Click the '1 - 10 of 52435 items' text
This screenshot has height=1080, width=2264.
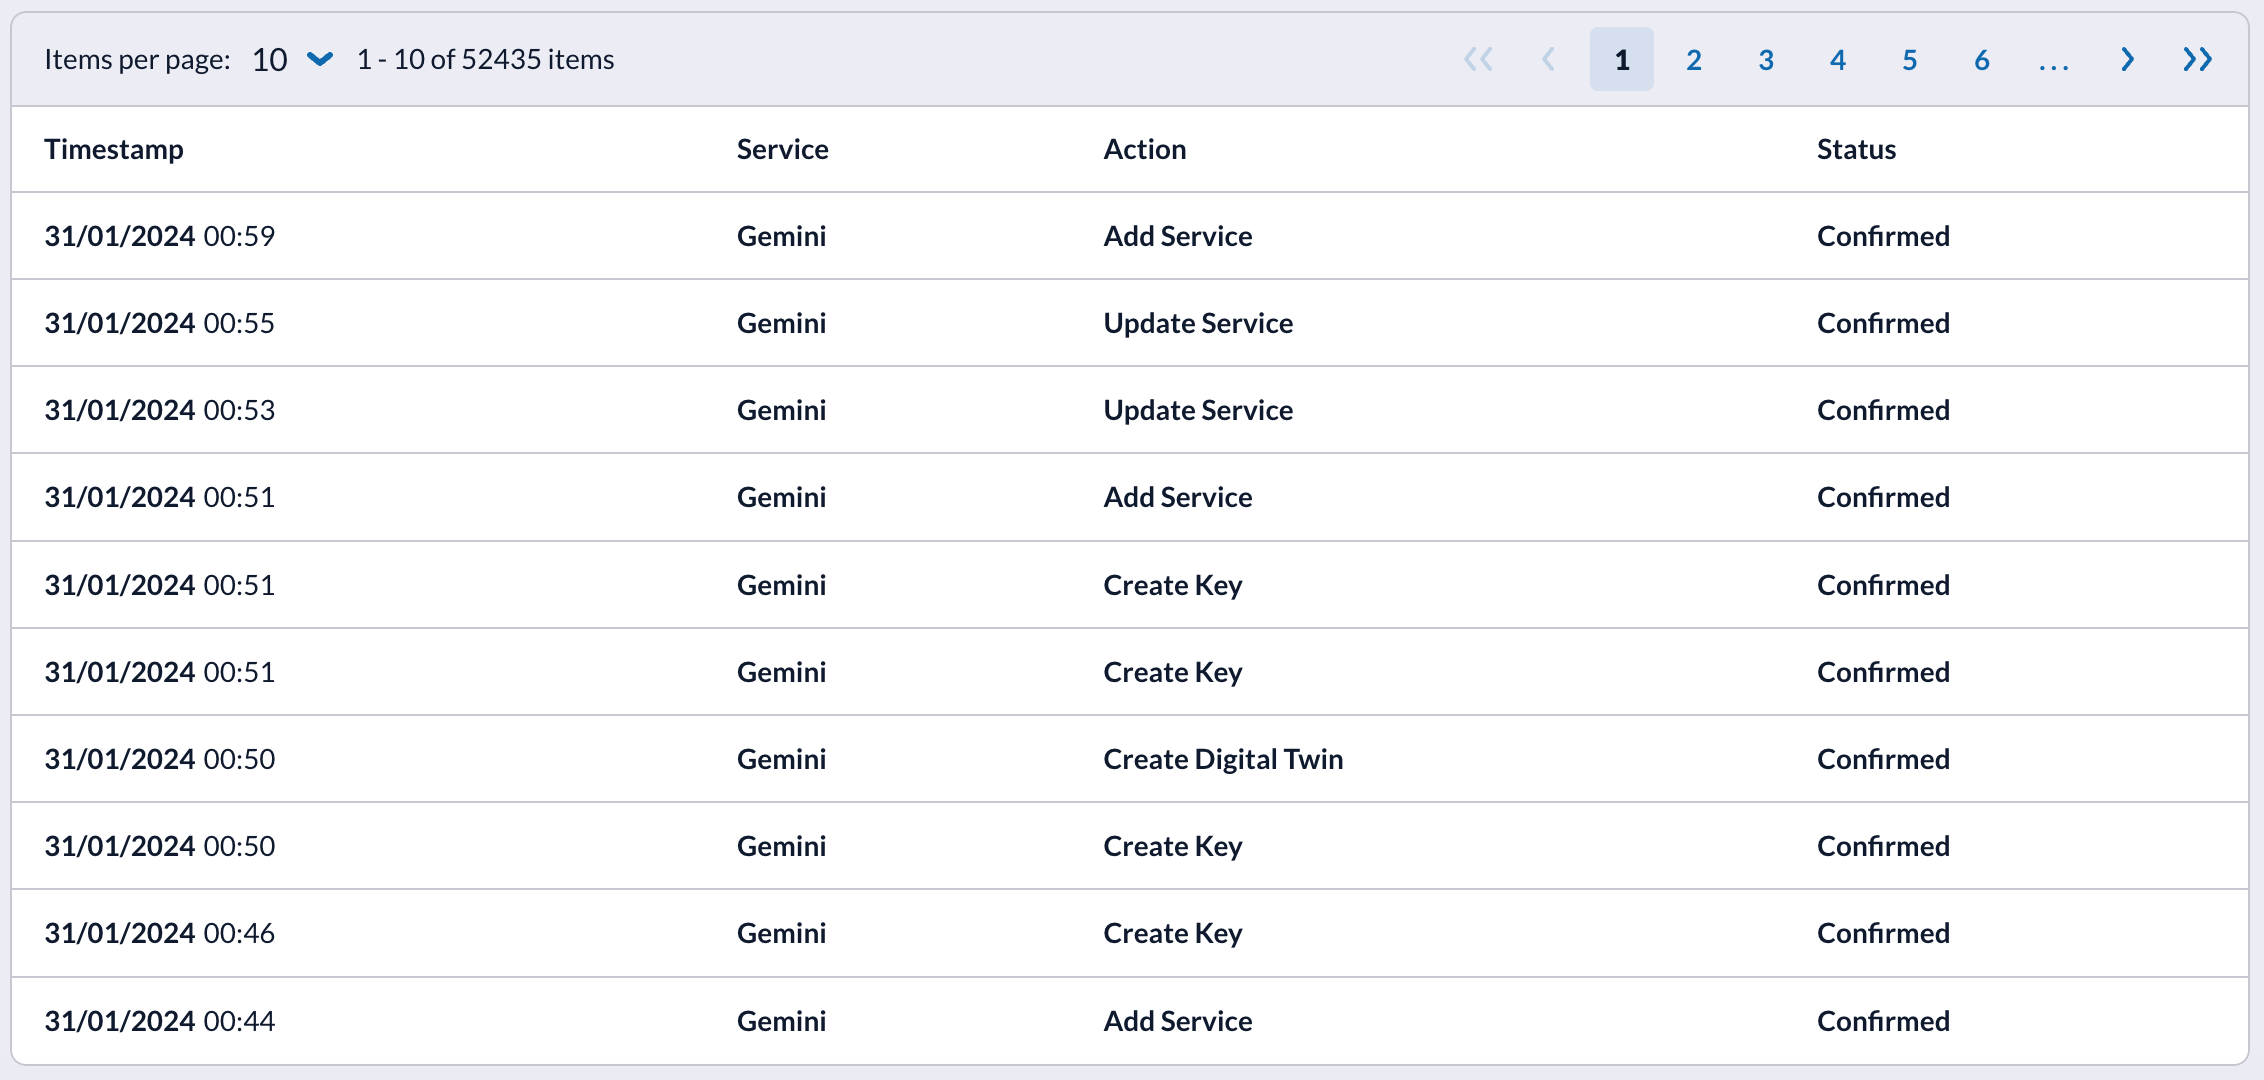[x=486, y=60]
